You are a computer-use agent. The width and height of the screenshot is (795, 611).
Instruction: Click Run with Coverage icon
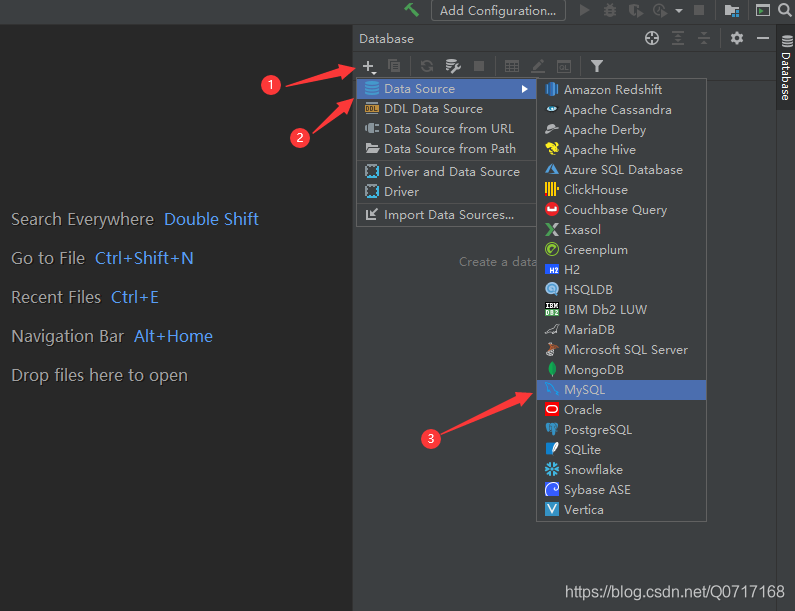[x=636, y=10]
